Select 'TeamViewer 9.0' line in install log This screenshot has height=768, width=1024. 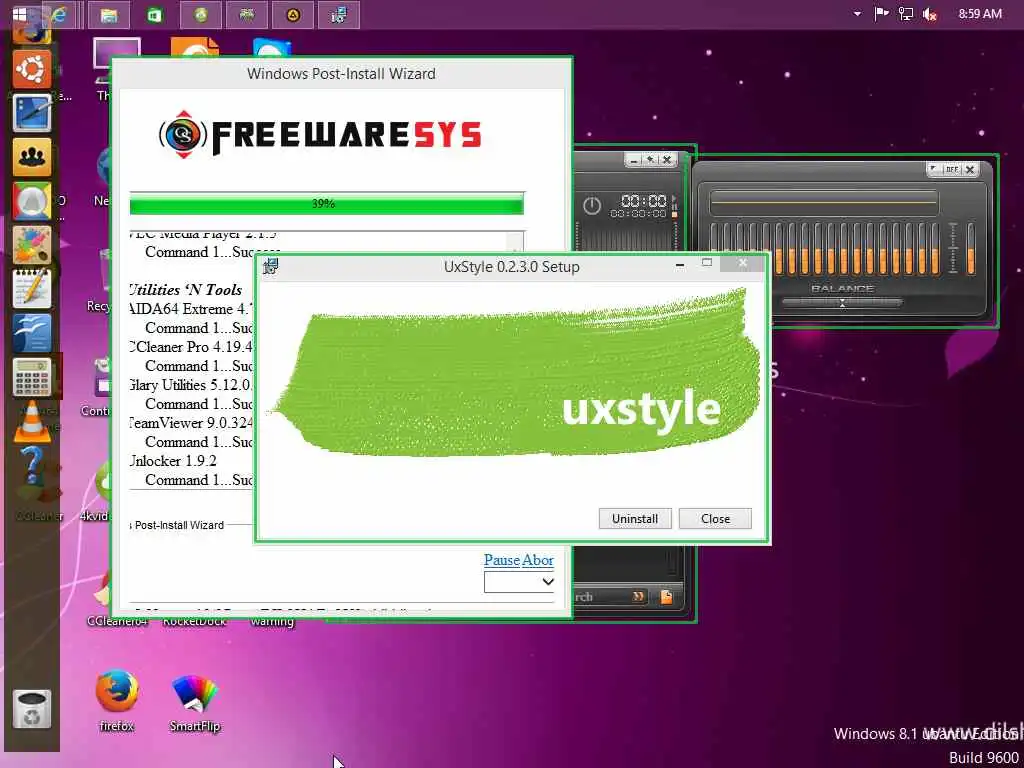[191, 423]
